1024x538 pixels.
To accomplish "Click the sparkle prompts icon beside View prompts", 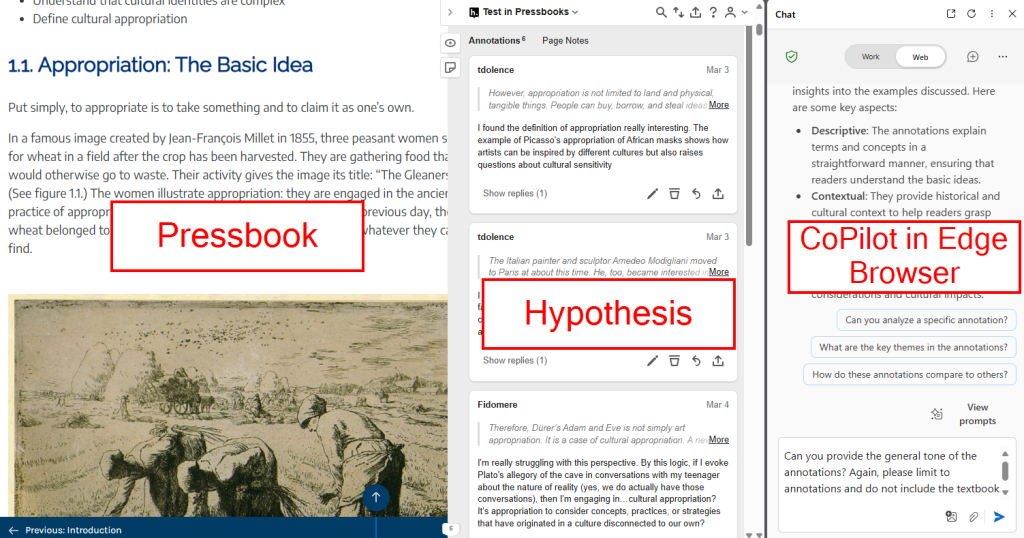I will [937, 414].
